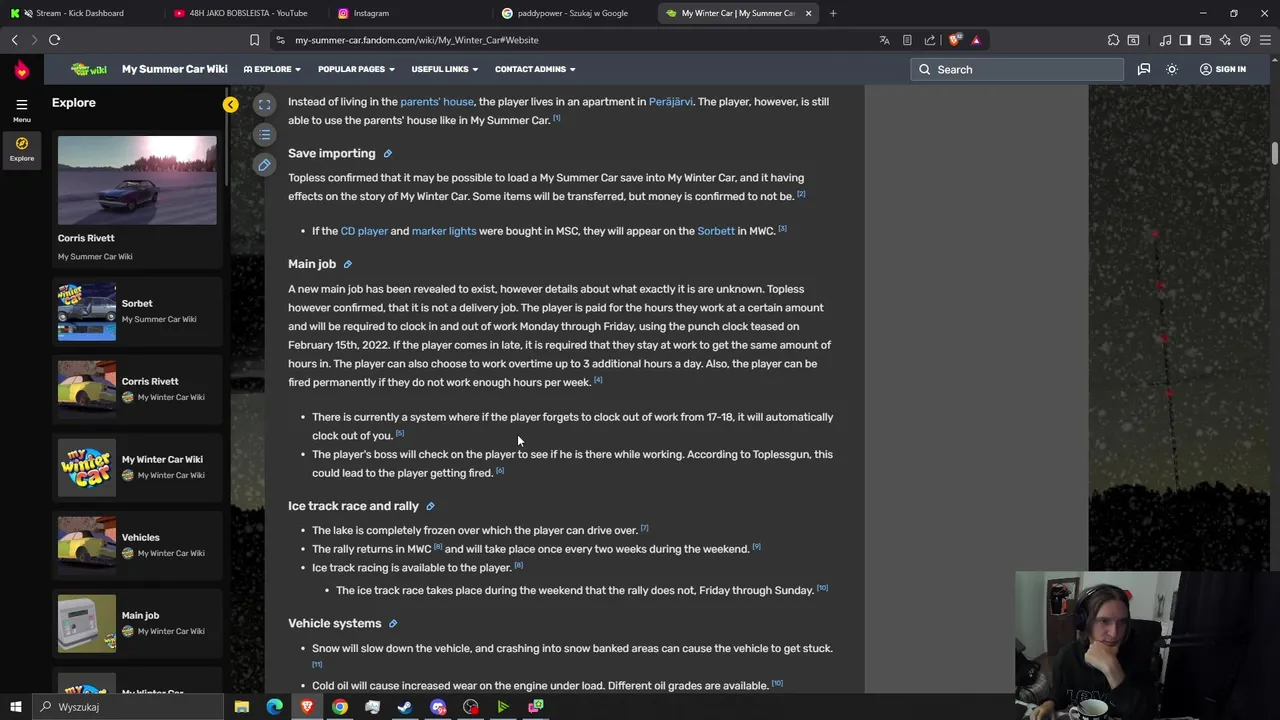Switch to the paddypower Google tab
1280x720 pixels.
[575, 13]
